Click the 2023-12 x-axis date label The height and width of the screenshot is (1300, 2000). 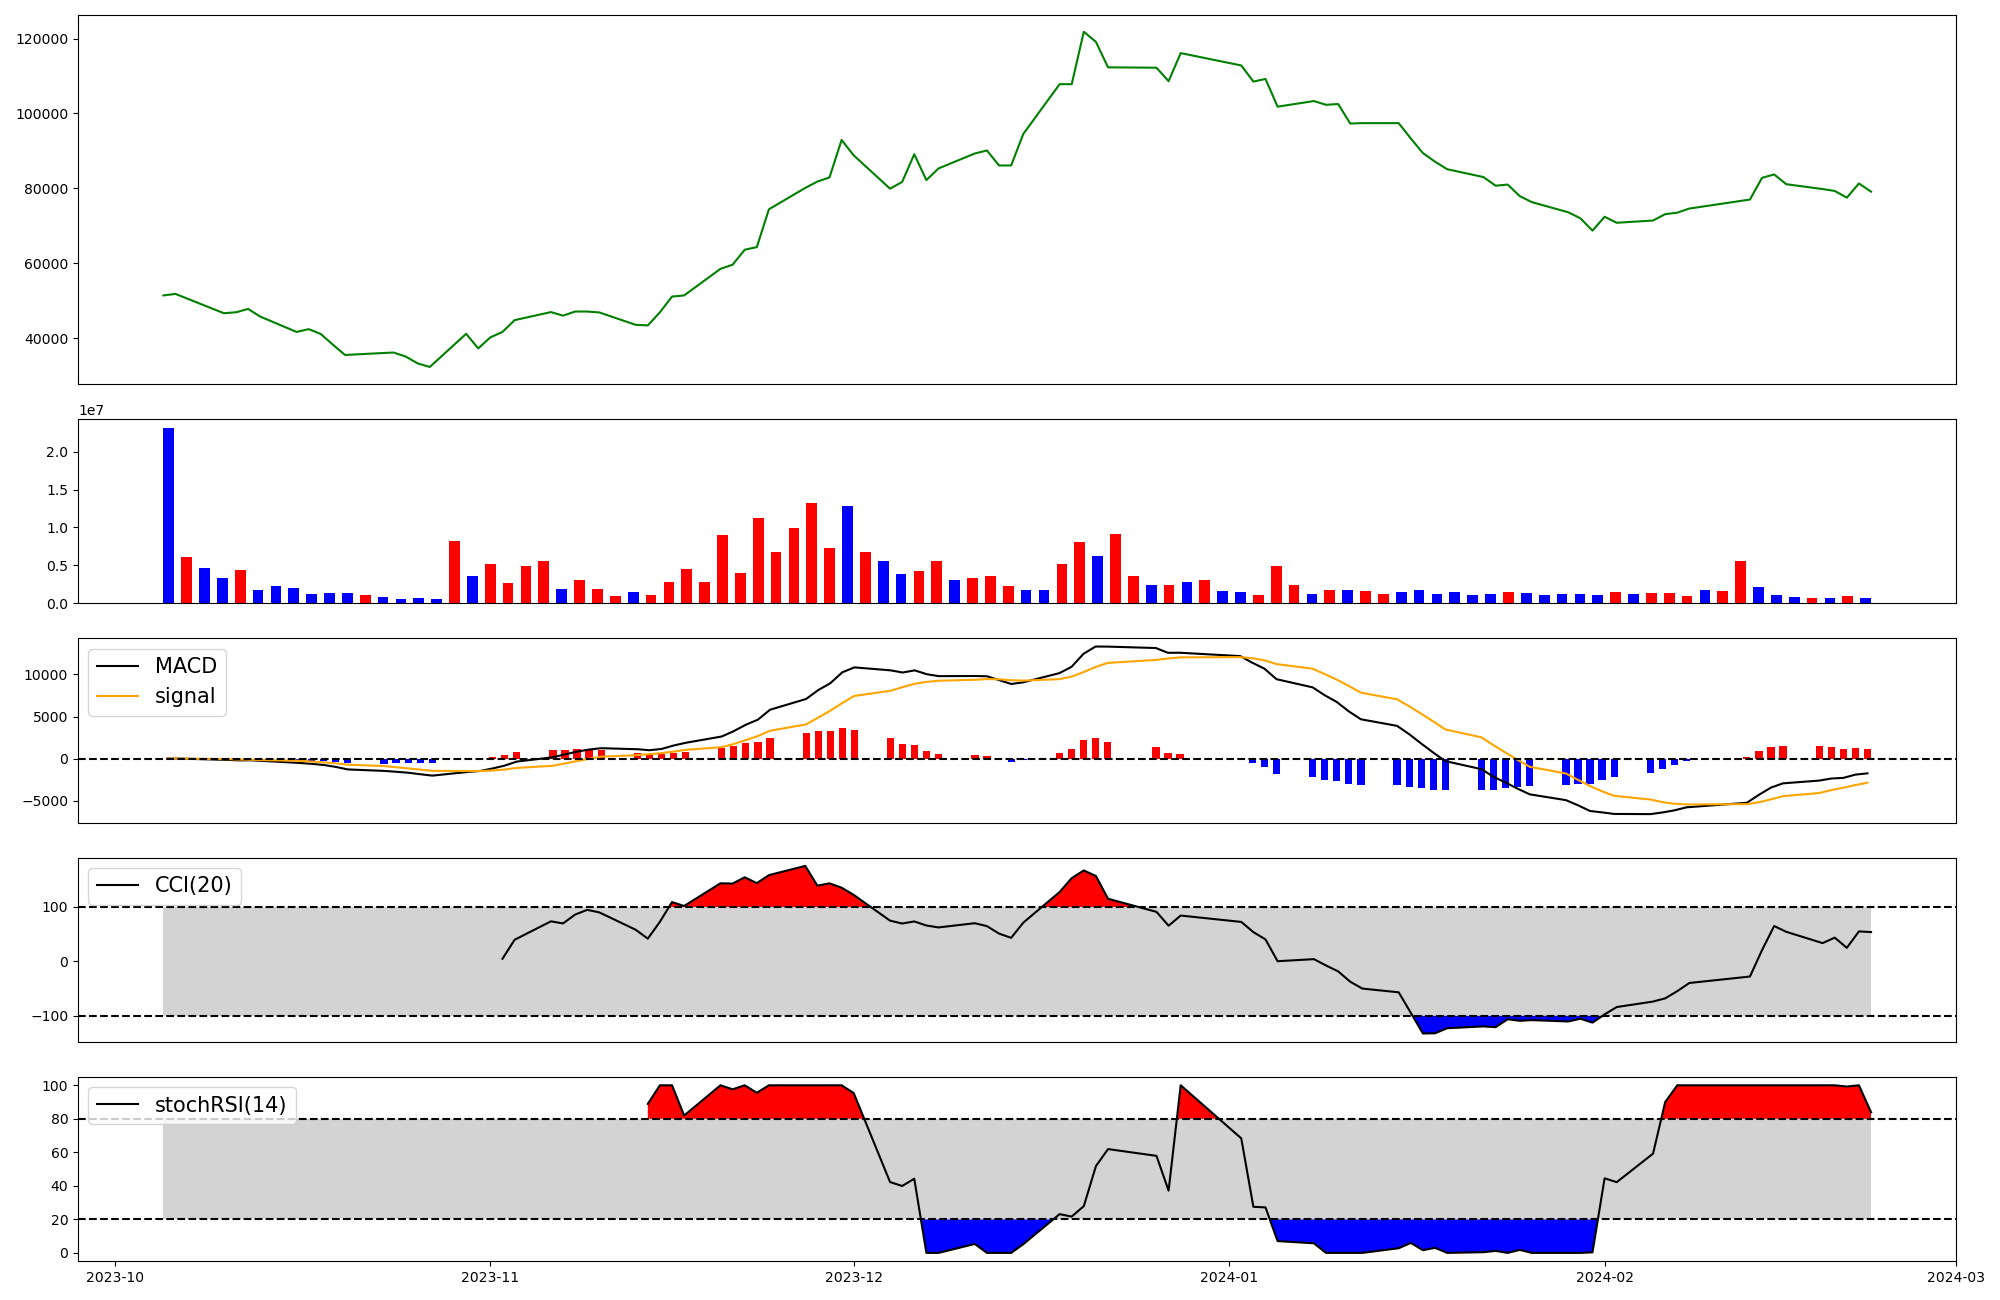854,1277
